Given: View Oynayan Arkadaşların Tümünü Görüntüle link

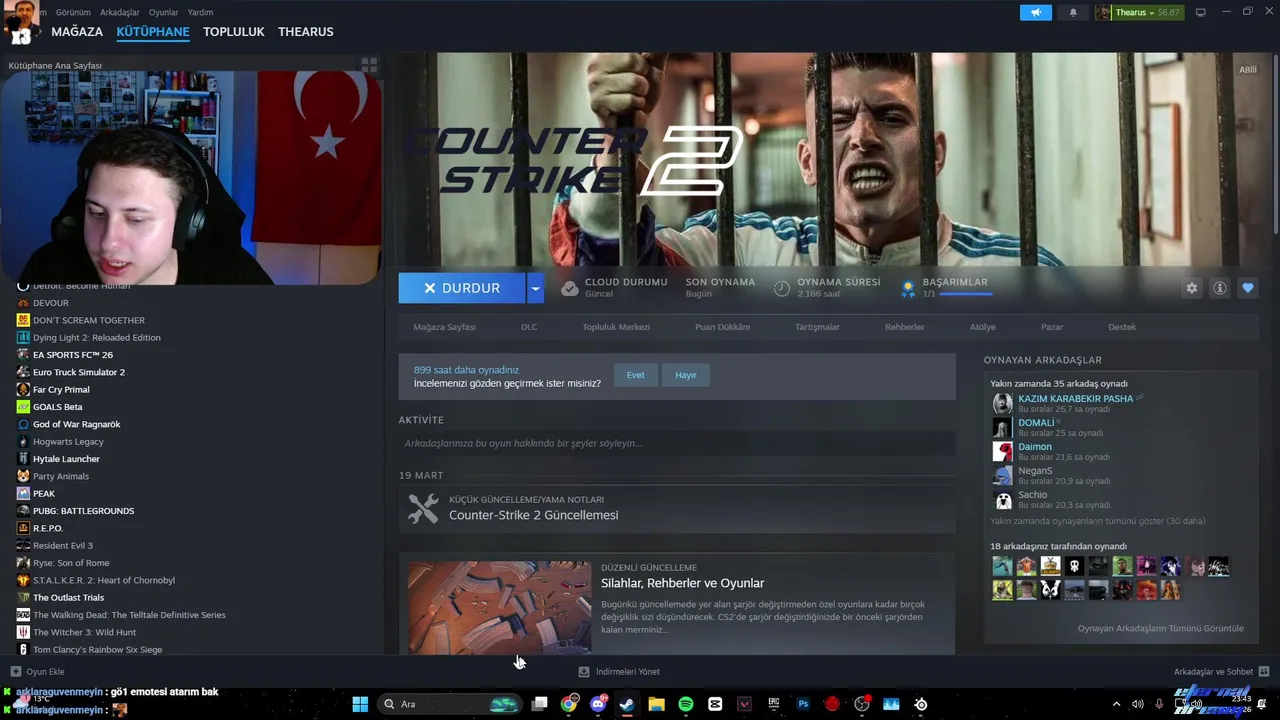Looking at the screenshot, I should click(x=1160, y=628).
